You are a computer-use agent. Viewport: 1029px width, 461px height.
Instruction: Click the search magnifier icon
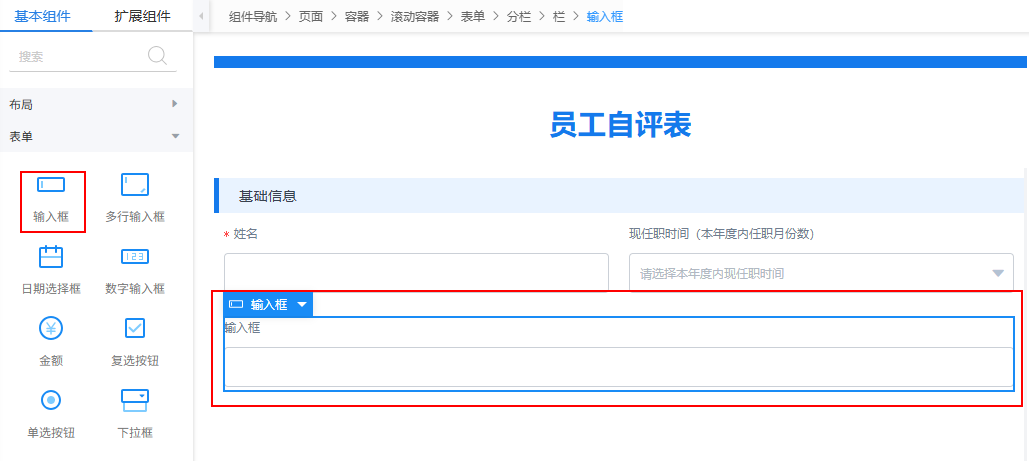click(158, 56)
